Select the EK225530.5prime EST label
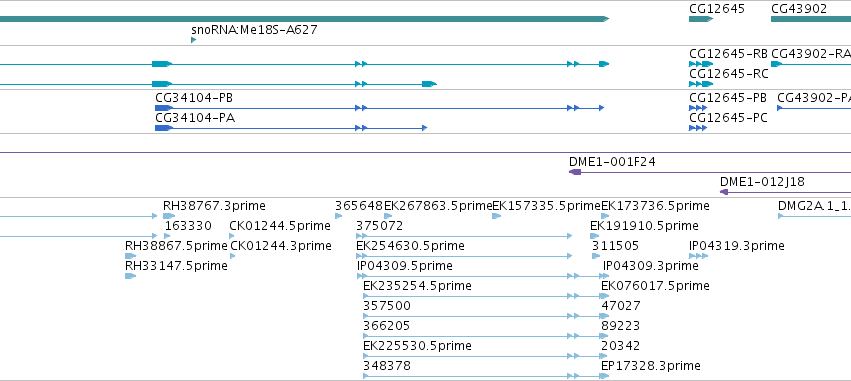 coord(417,346)
